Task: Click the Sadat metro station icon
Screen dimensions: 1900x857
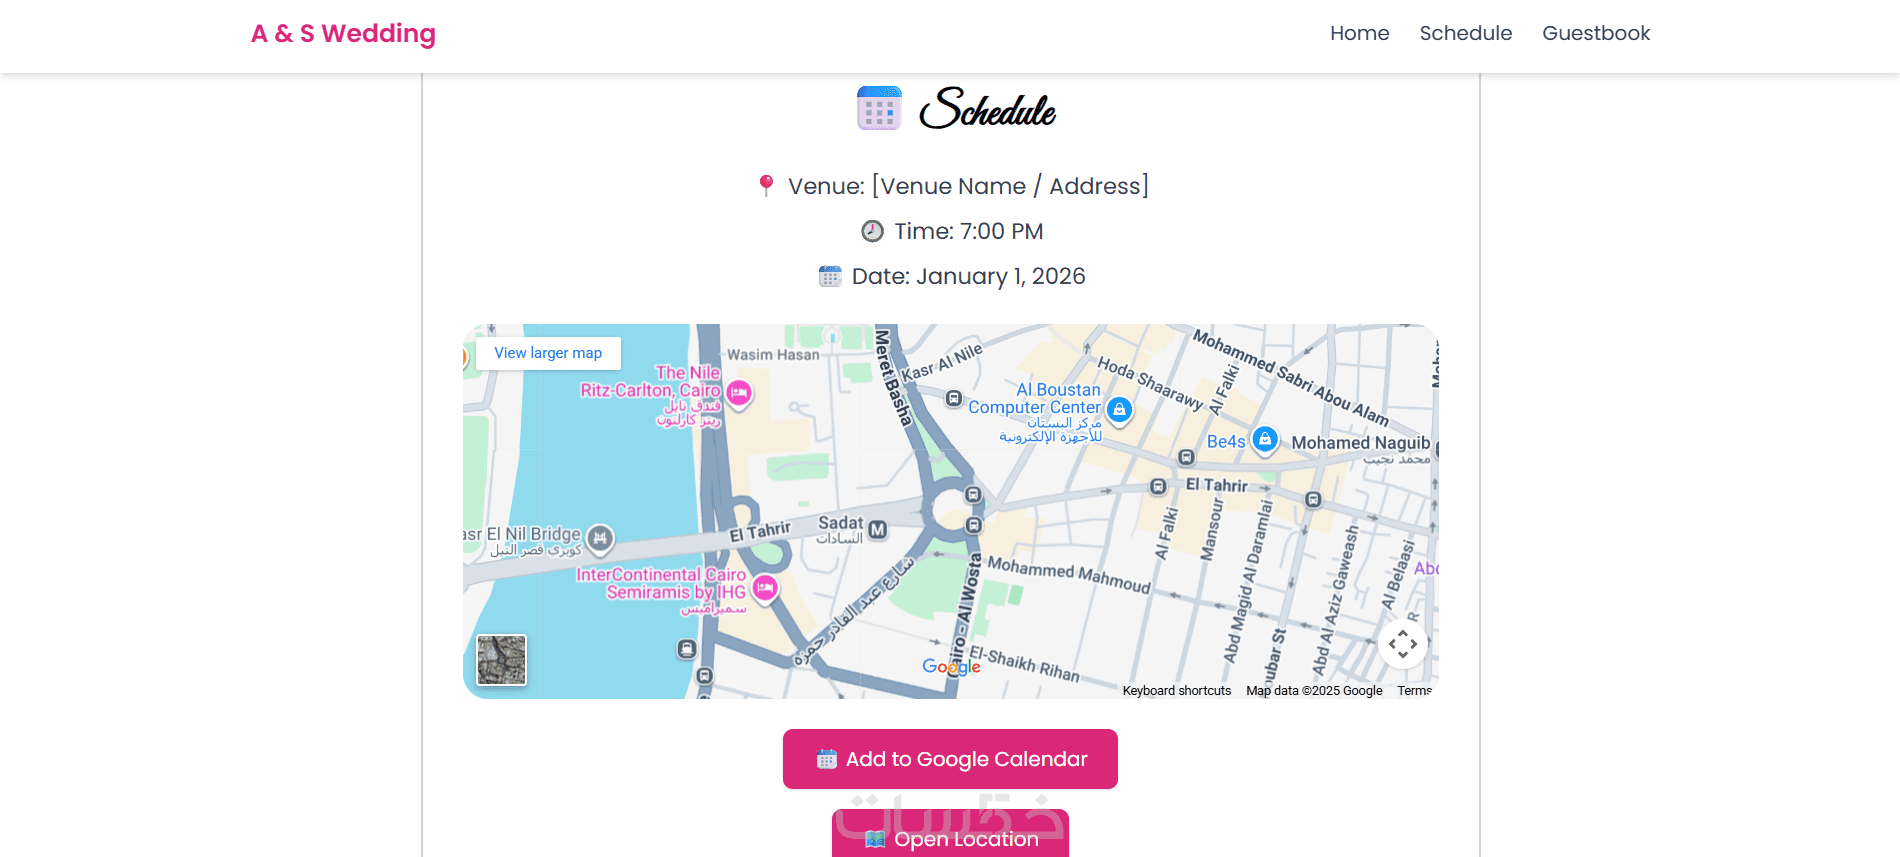Action: (x=877, y=529)
